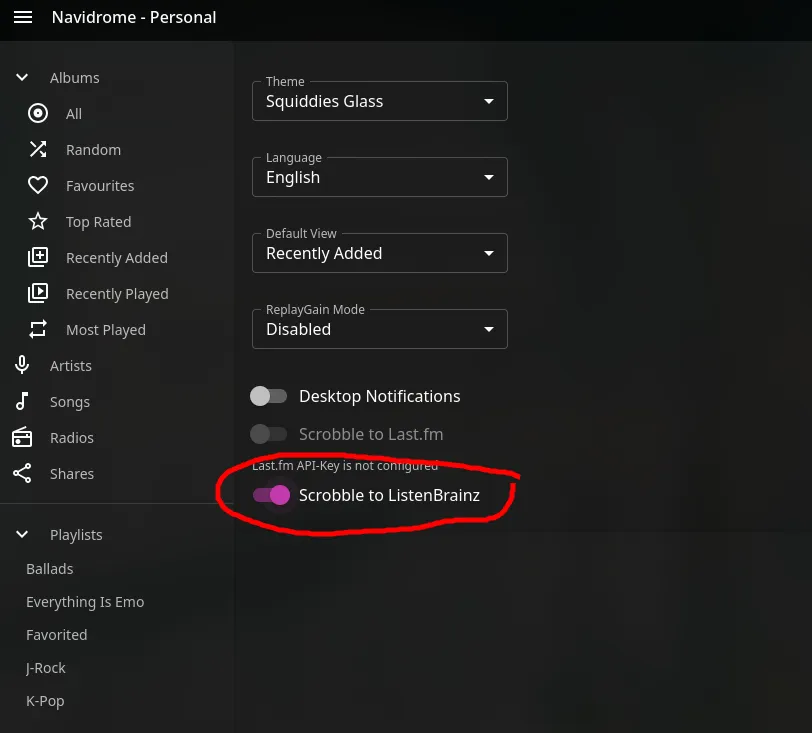Image resolution: width=812 pixels, height=733 pixels.
Task: Click the Random shuffle icon
Action: (37, 149)
